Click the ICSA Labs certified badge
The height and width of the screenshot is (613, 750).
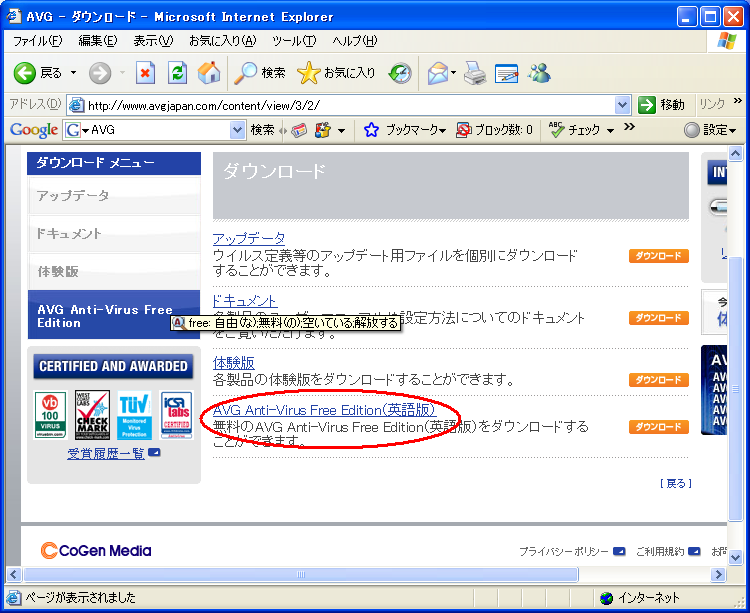(x=176, y=415)
